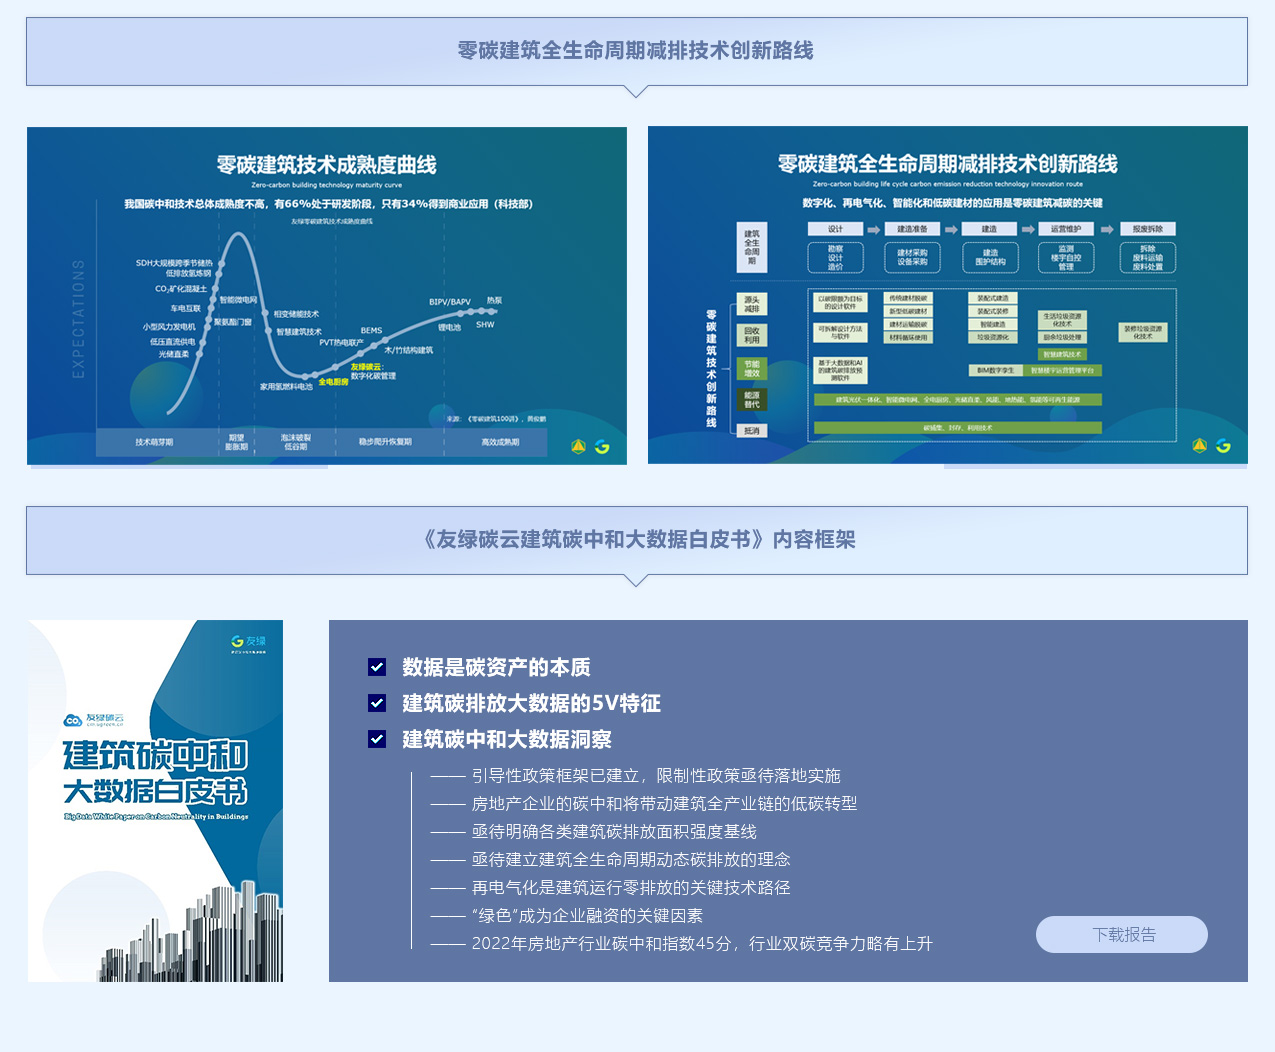This screenshot has width=1275, height=1052.
Task: Click the 运营维护 stage box in the route slide
Action: [x=1066, y=229]
